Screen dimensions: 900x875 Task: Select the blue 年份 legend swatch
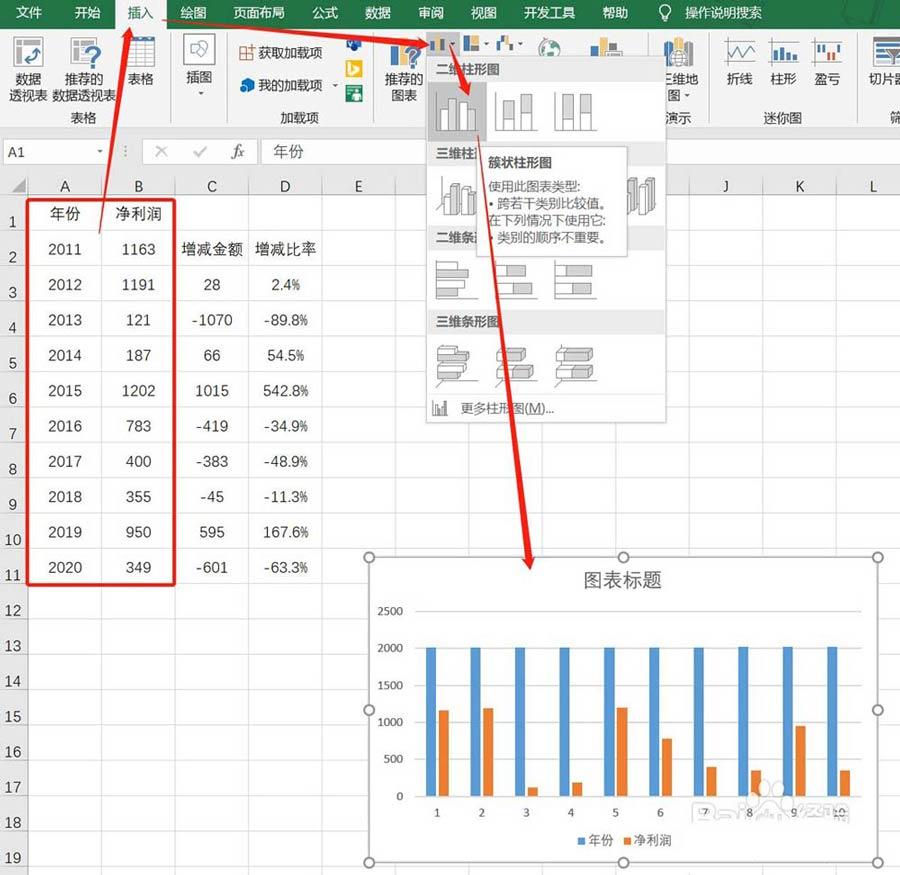pyautogui.click(x=581, y=841)
